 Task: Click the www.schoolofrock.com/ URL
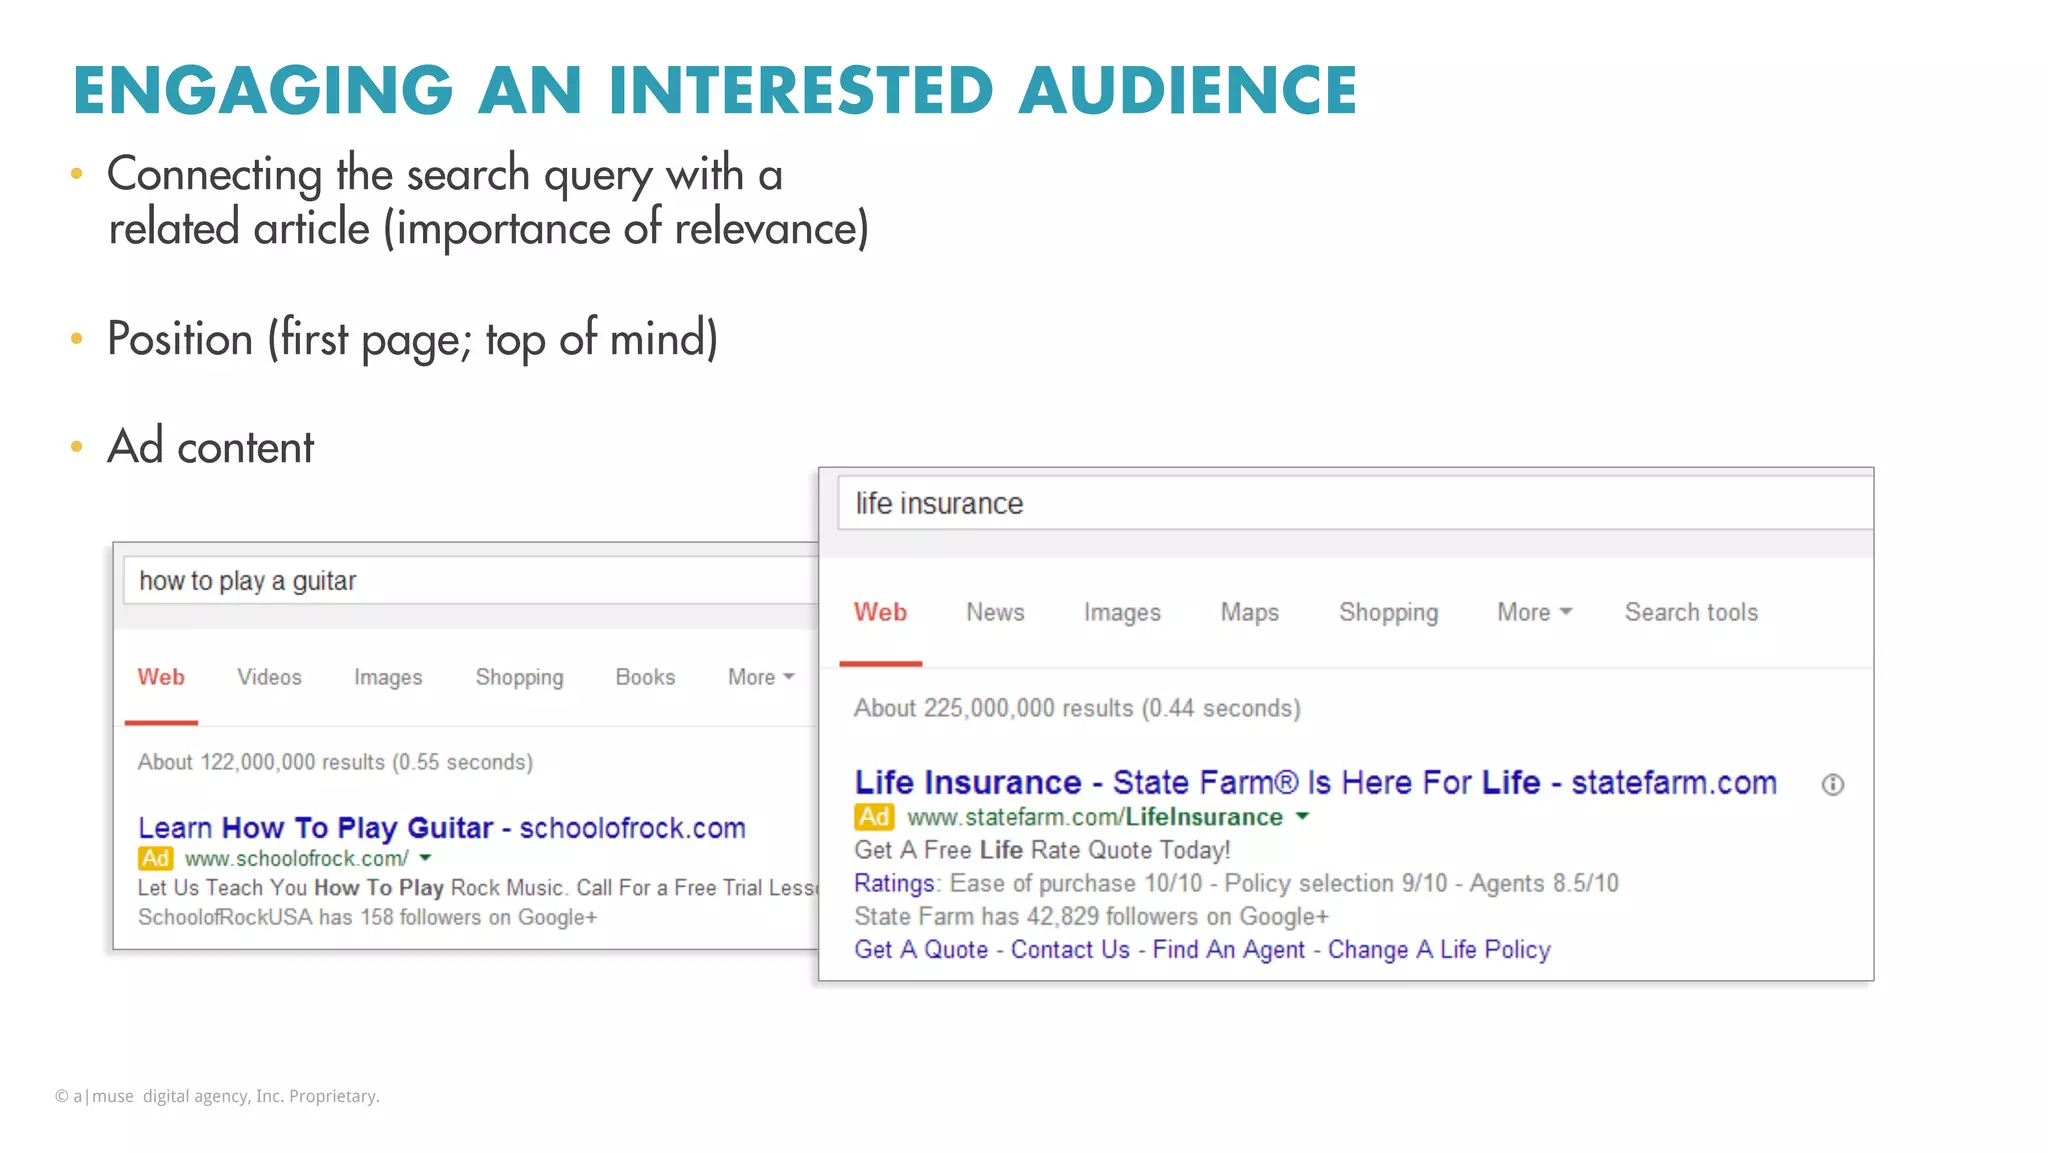[296, 858]
